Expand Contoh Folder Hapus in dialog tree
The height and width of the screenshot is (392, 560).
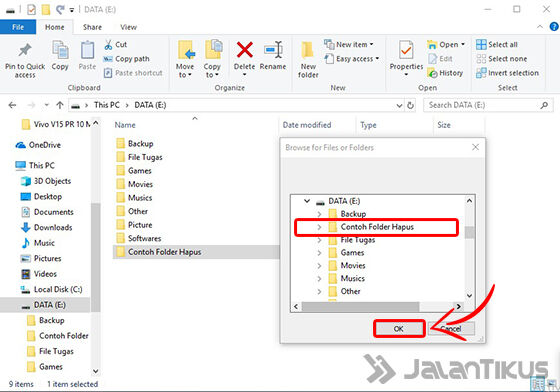319,227
